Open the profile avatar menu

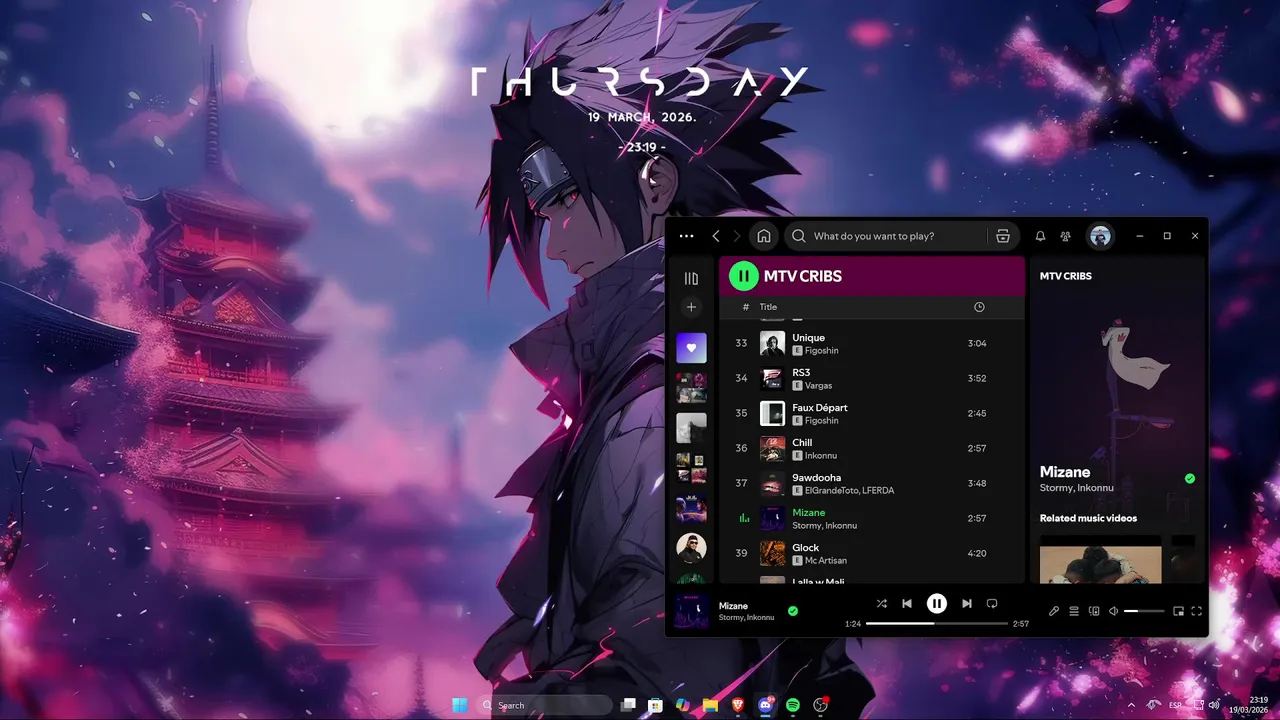coord(1101,236)
